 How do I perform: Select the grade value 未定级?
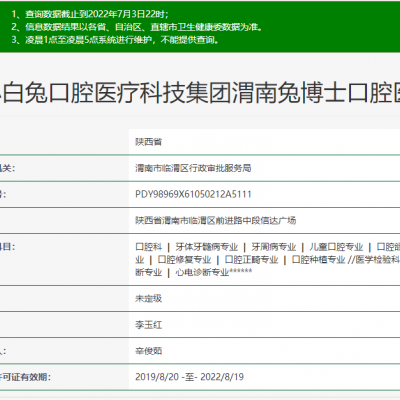pos(148,298)
